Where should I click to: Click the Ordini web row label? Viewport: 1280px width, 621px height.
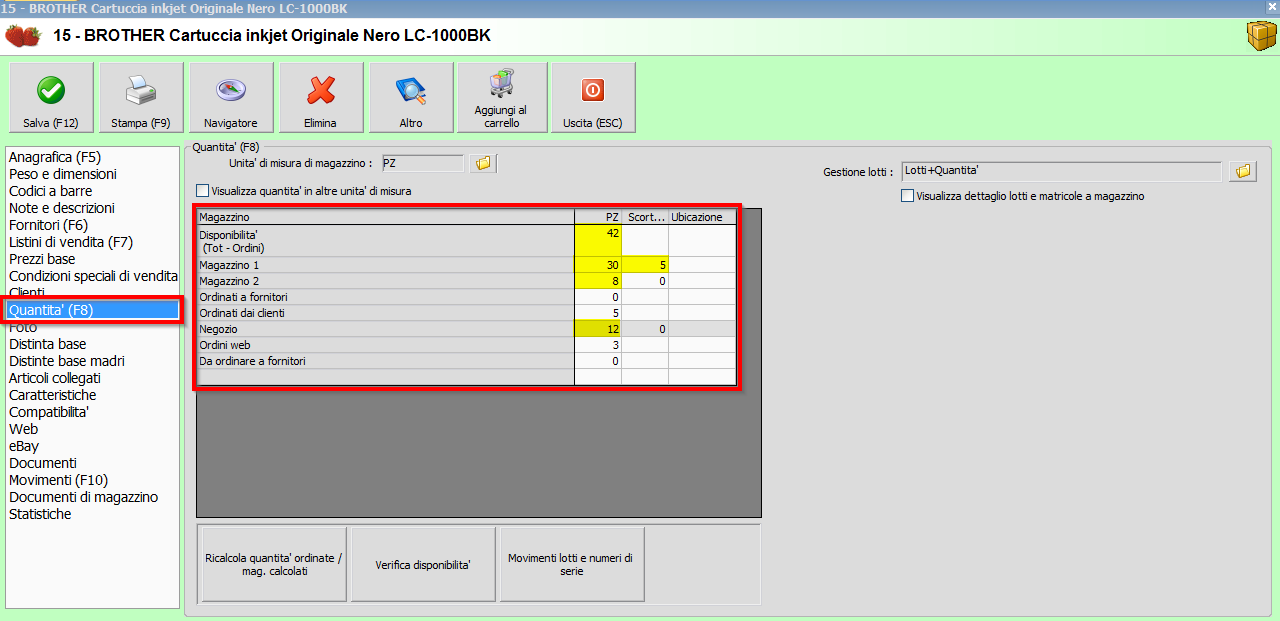(x=386, y=345)
